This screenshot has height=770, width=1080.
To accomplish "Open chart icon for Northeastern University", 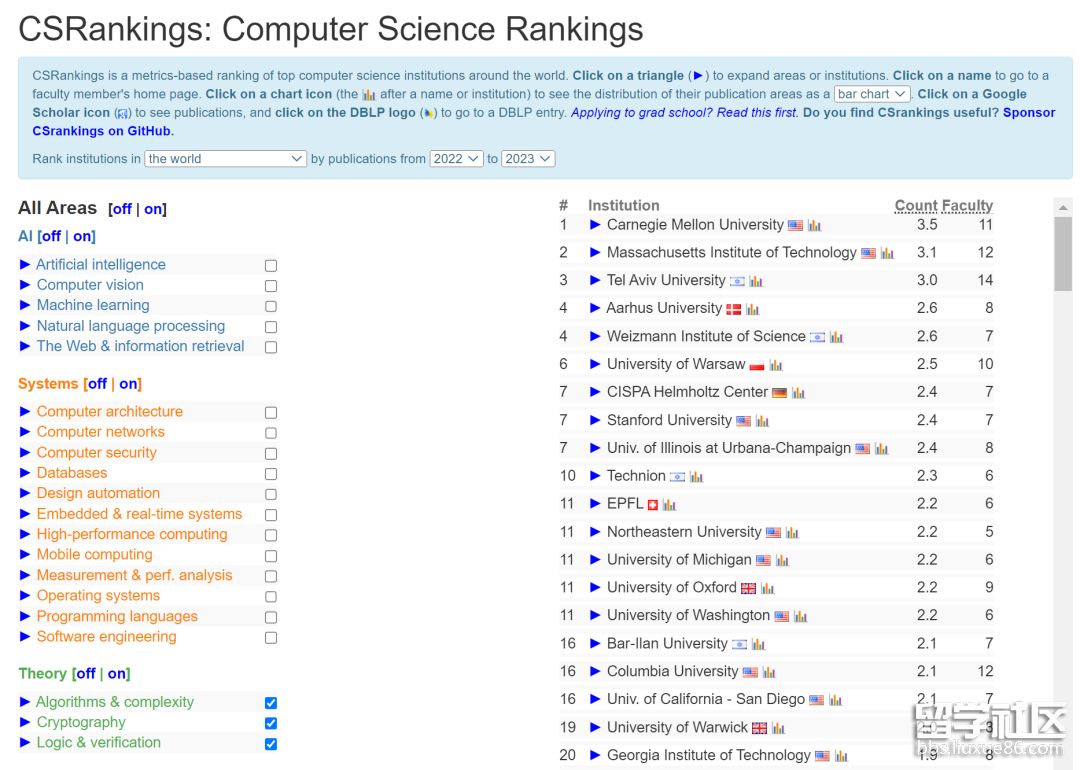I will [793, 532].
